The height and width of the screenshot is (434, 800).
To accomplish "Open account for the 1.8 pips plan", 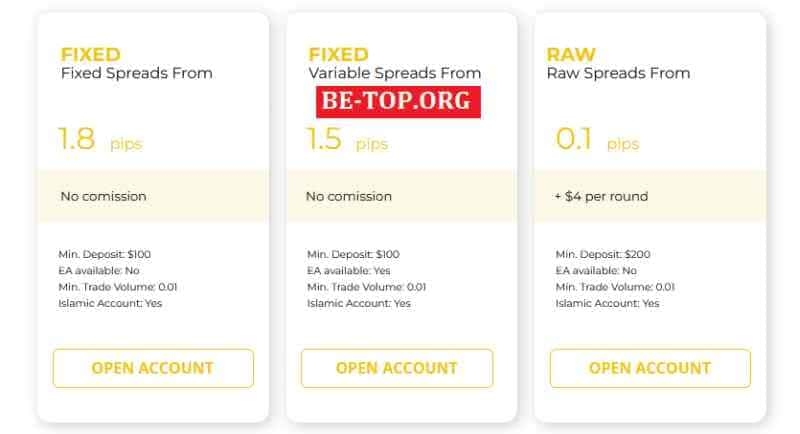I will coord(153,368).
